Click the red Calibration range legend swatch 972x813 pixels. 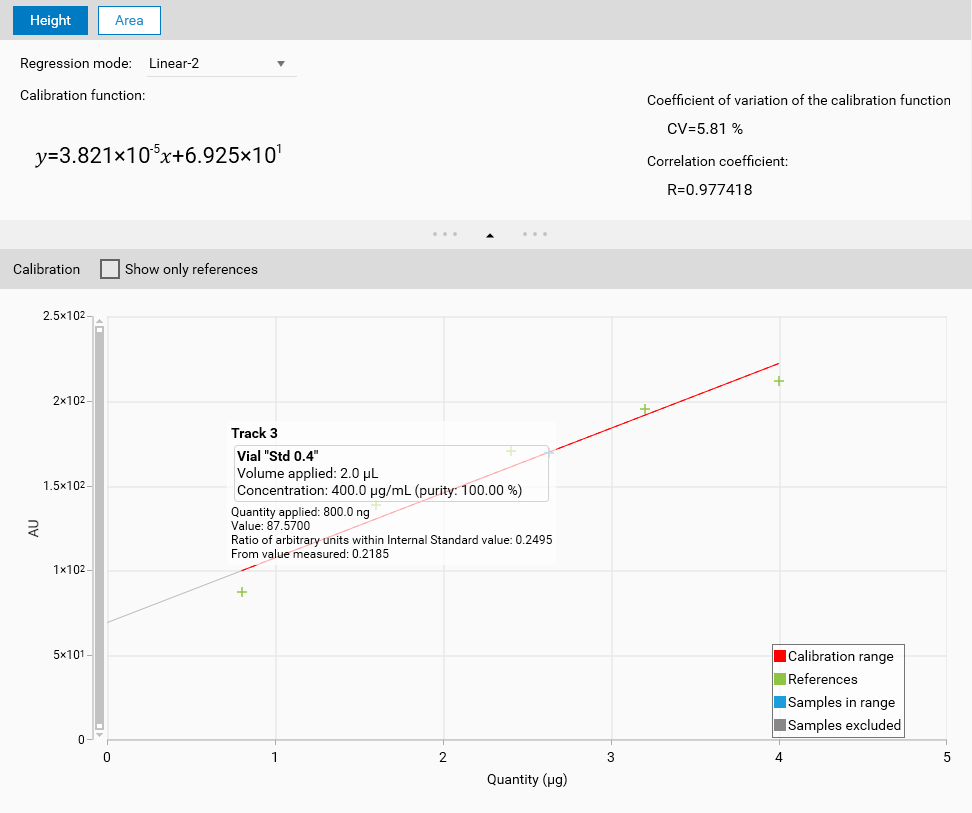tap(780, 656)
